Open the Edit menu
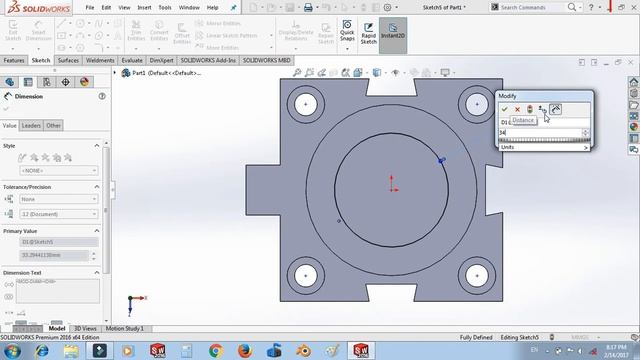 point(106,7)
